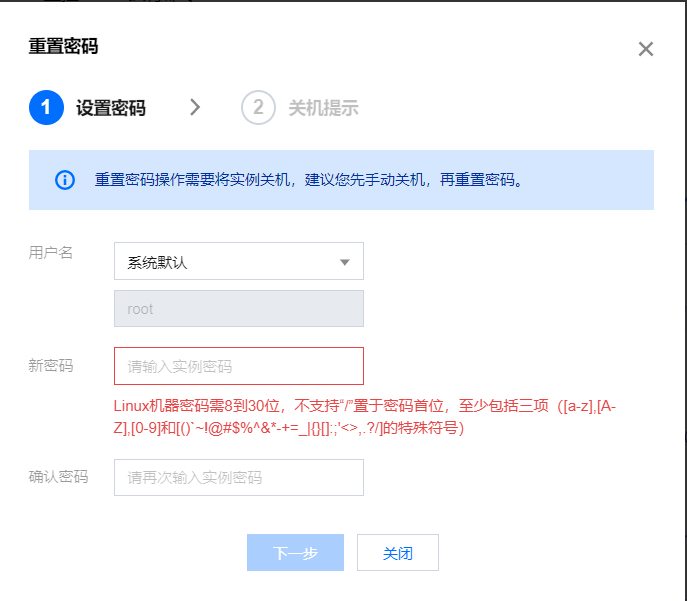Screen dimensions: 687x601
Task: Click the shutdown notice banner text
Action: [x=308, y=180]
